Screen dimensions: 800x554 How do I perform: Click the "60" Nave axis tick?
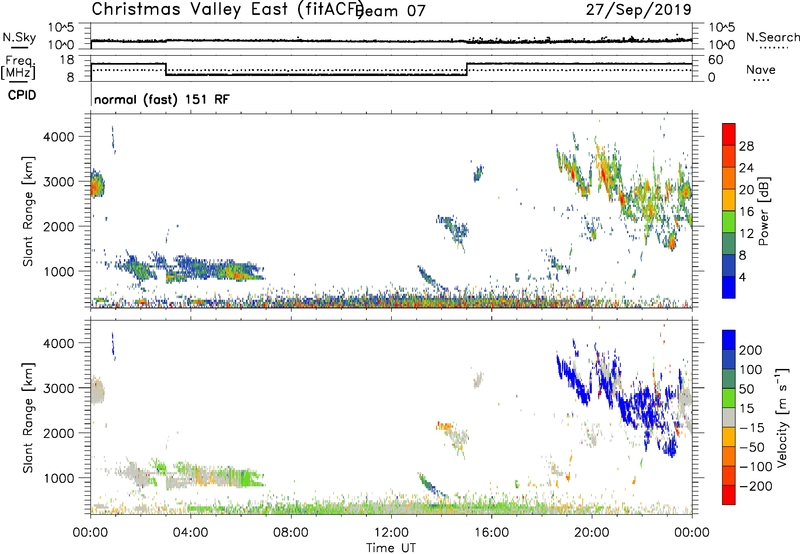point(715,60)
